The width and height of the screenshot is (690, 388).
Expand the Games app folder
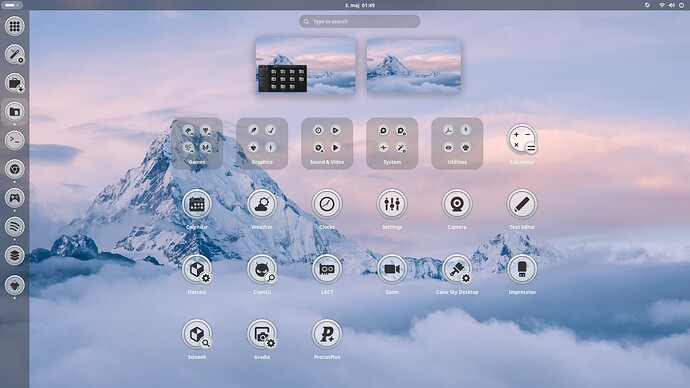197,143
